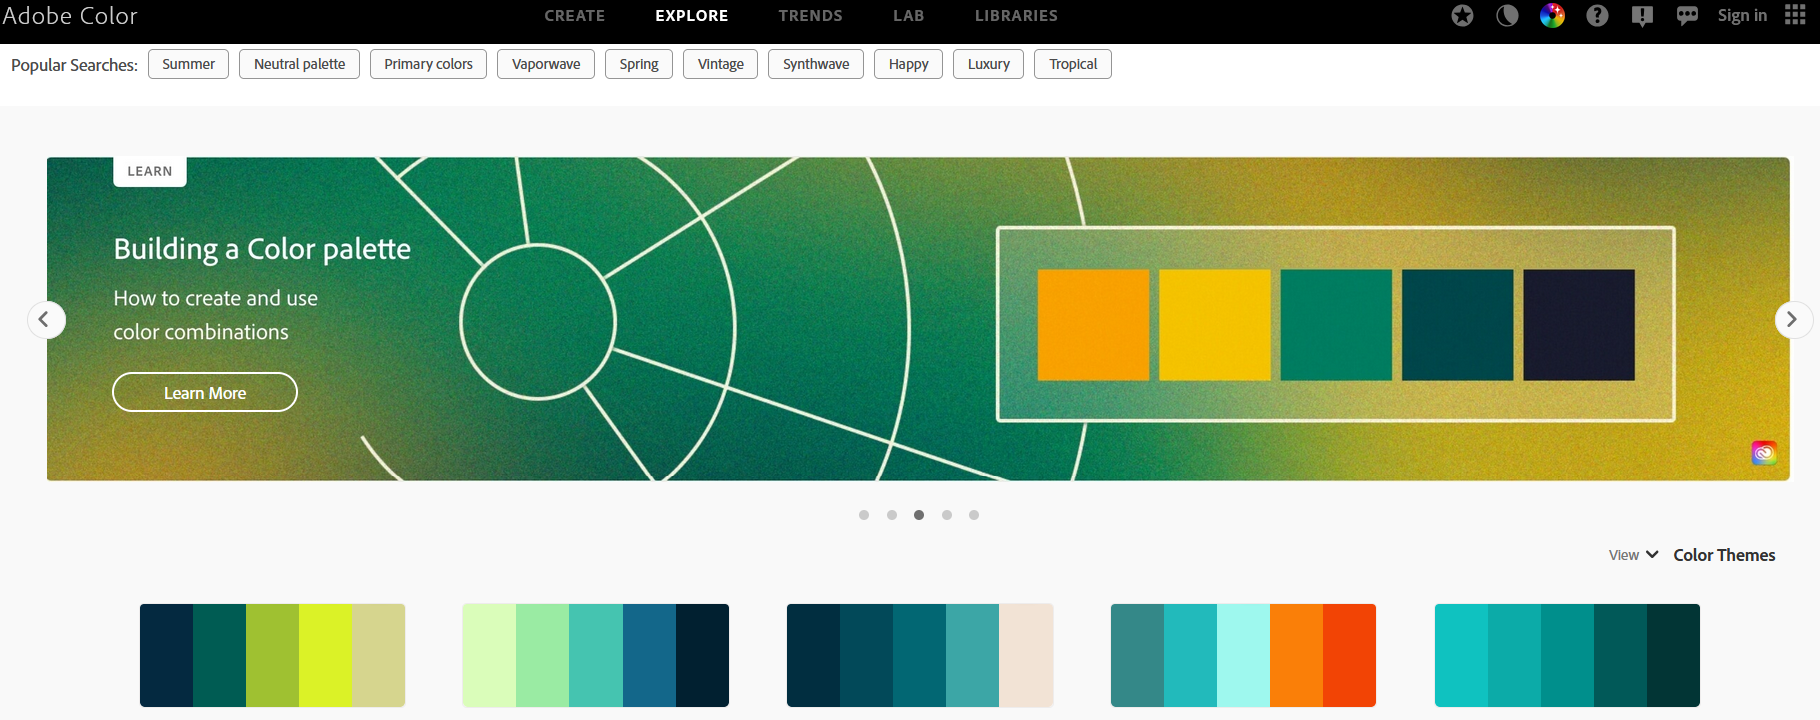Image resolution: width=1820 pixels, height=720 pixels.
Task: Open the all-turquoise shades color theme
Action: (1567, 655)
